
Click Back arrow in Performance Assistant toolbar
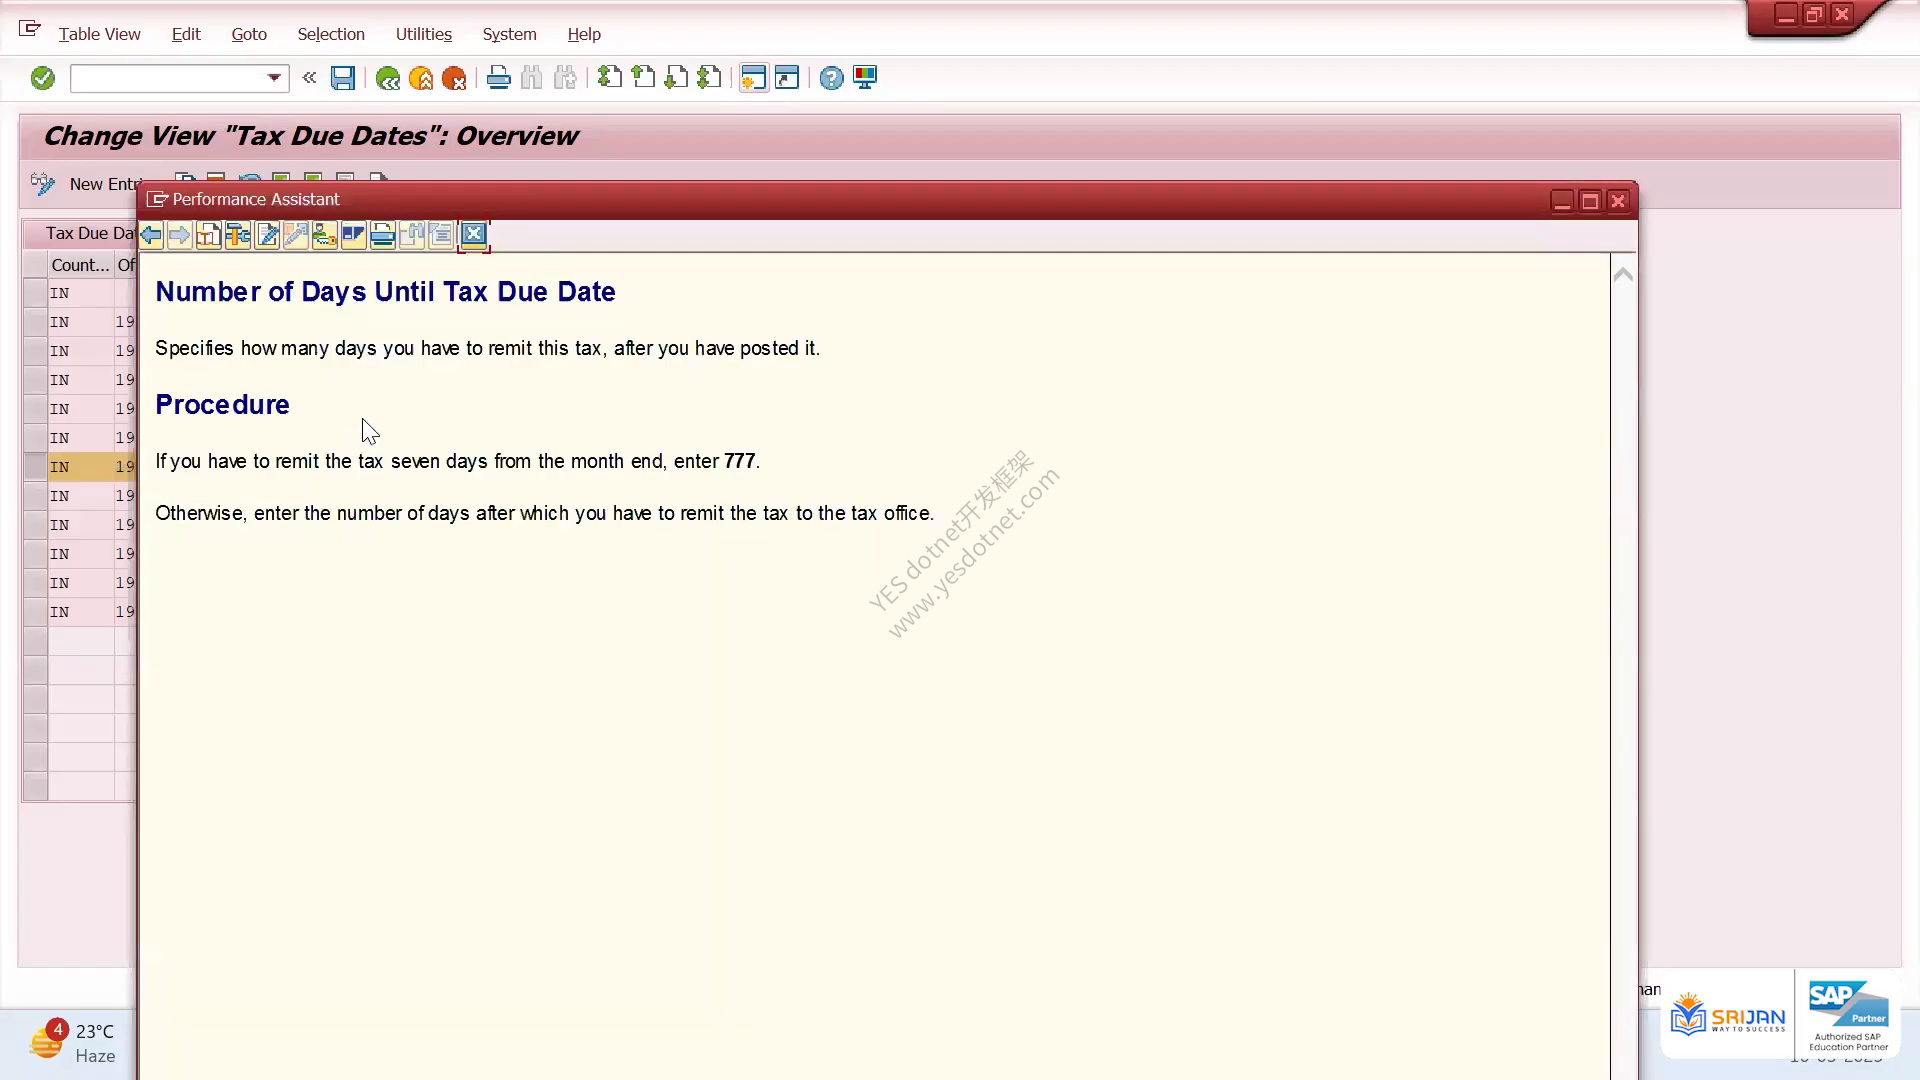[x=151, y=235]
